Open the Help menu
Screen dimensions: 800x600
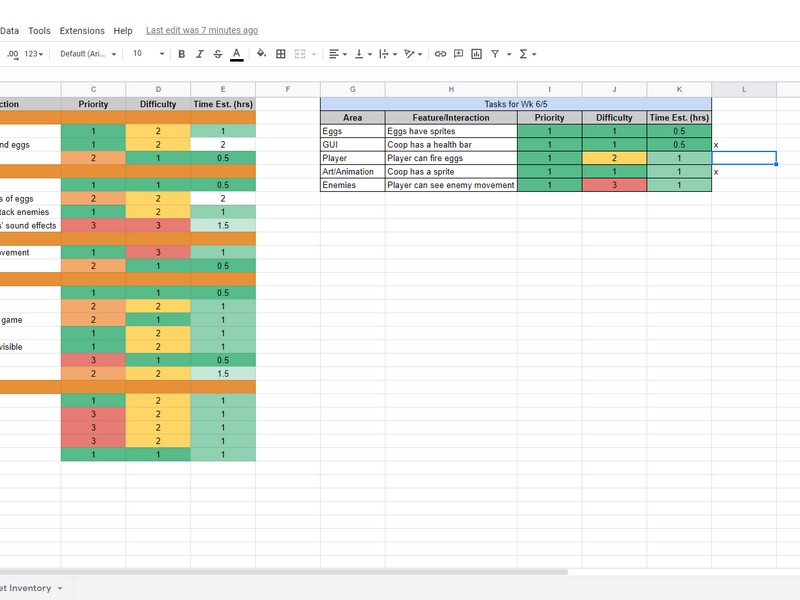(x=123, y=31)
